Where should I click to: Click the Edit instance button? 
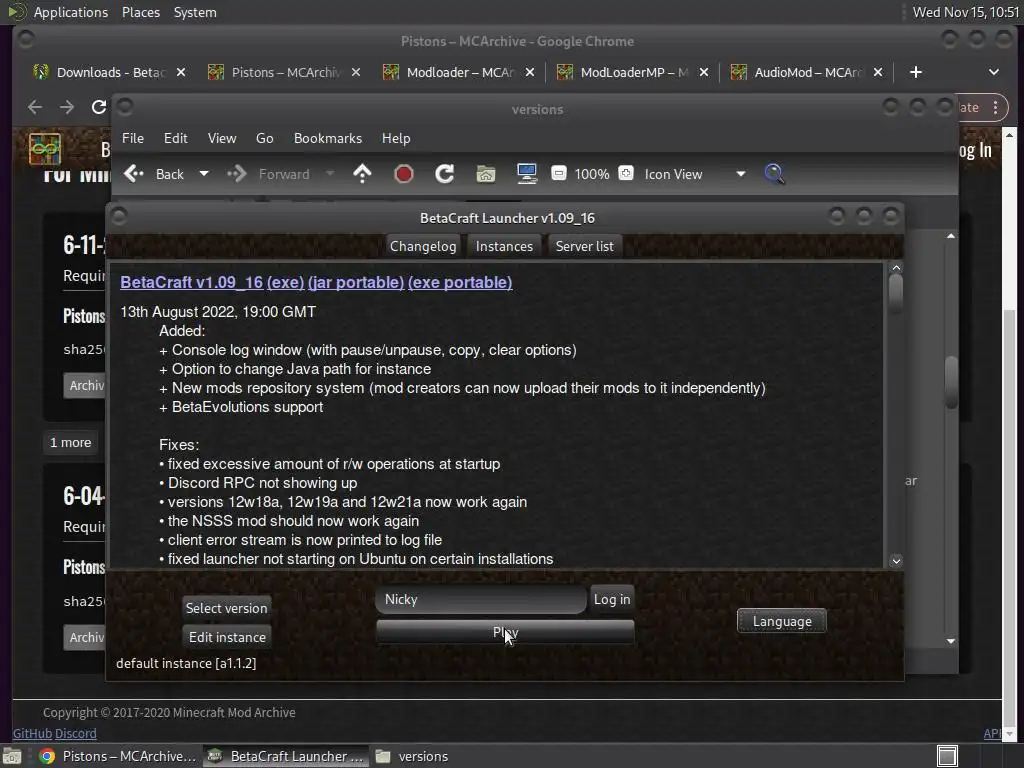click(227, 637)
